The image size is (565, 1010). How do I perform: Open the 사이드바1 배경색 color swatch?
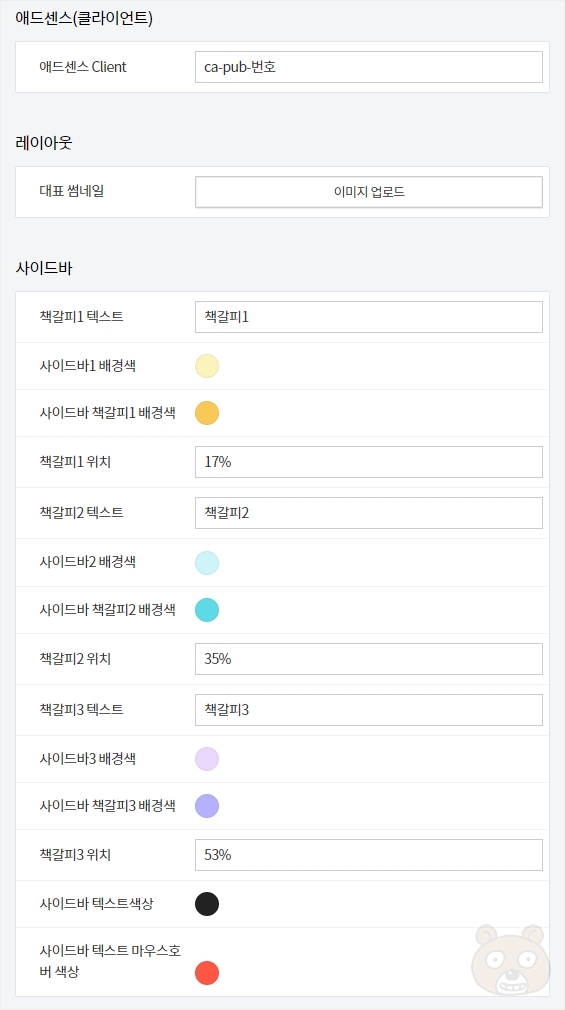tap(207, 366)
